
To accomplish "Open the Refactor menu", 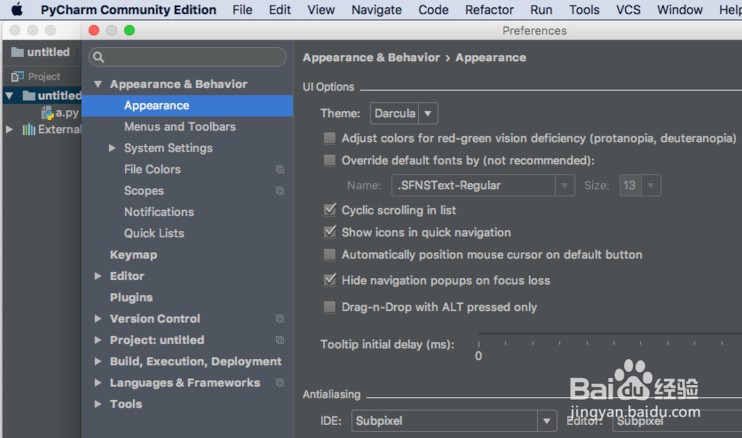I will click(489, 10).
